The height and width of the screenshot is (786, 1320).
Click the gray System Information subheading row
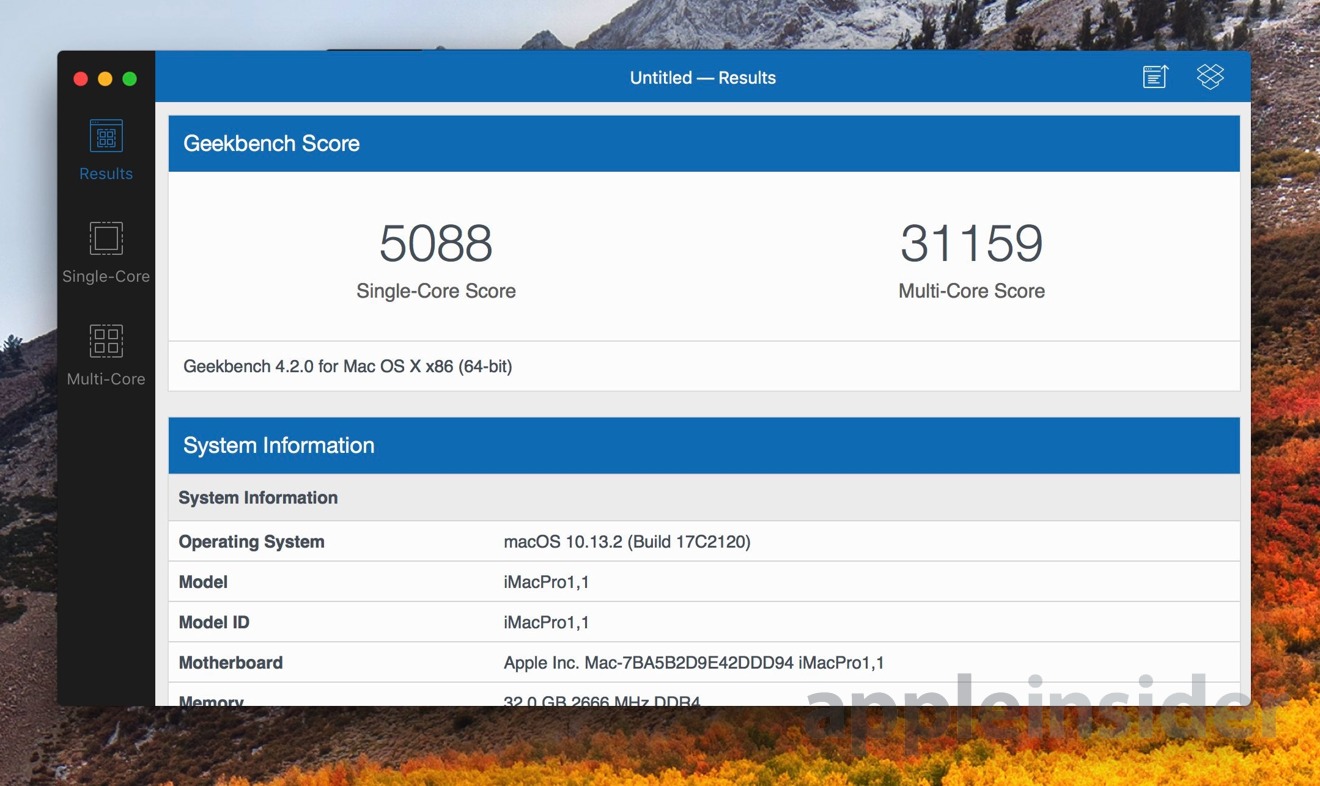(704, 498)
